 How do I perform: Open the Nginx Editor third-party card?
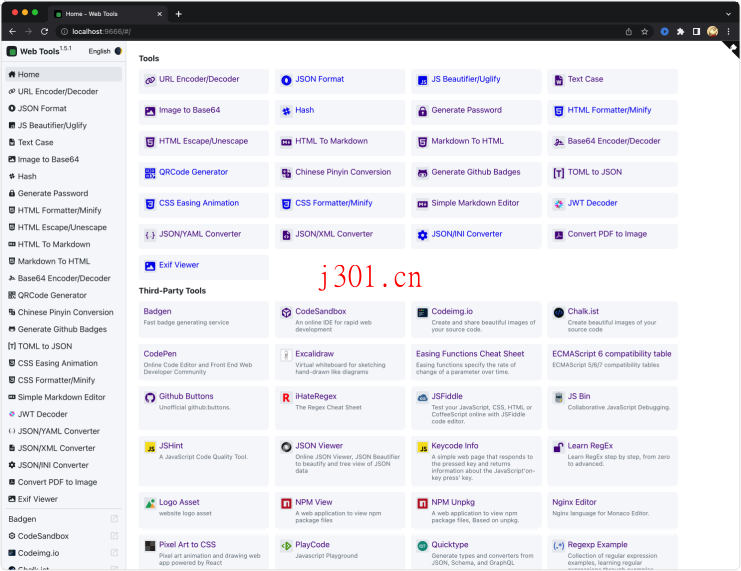612,510
